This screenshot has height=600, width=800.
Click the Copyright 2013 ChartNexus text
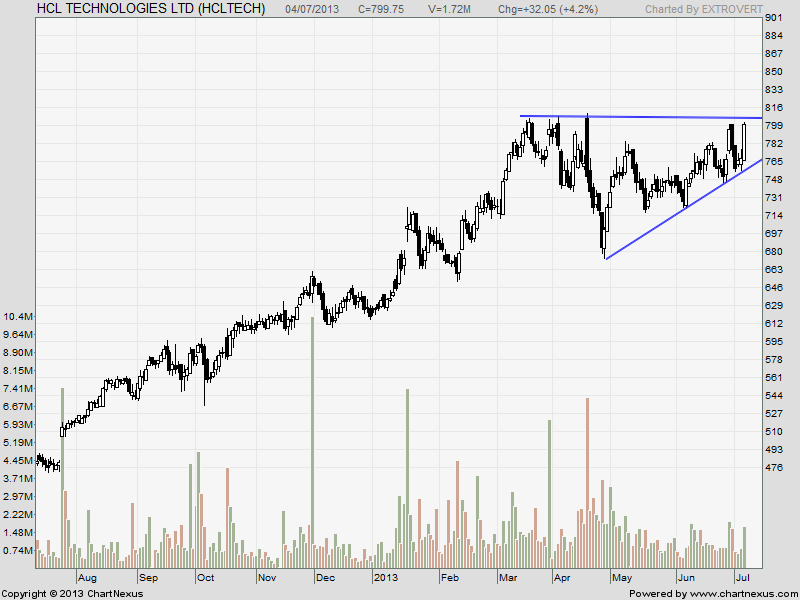pyautogui.click(x=72, y=594)
